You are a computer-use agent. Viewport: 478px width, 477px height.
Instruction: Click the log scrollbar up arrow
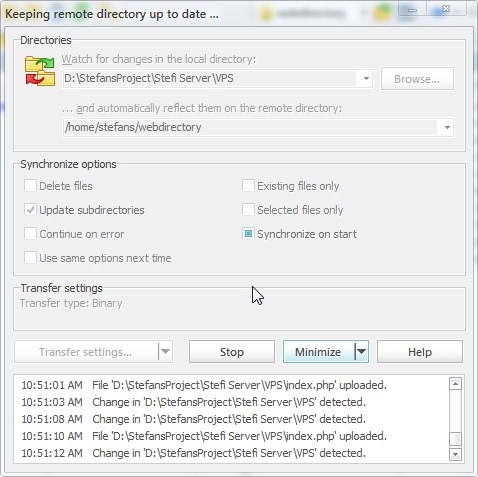click(455, 384)
